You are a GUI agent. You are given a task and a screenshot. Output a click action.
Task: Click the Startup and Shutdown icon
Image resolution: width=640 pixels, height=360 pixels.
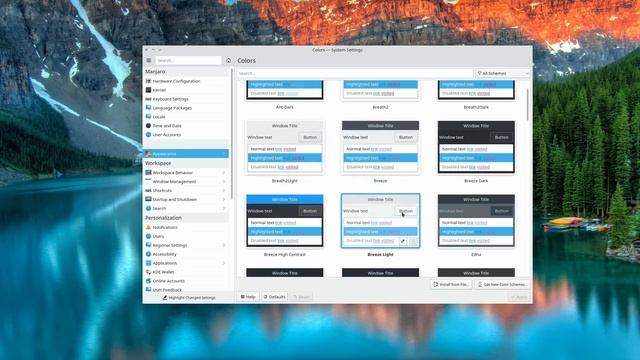point(148,200)
